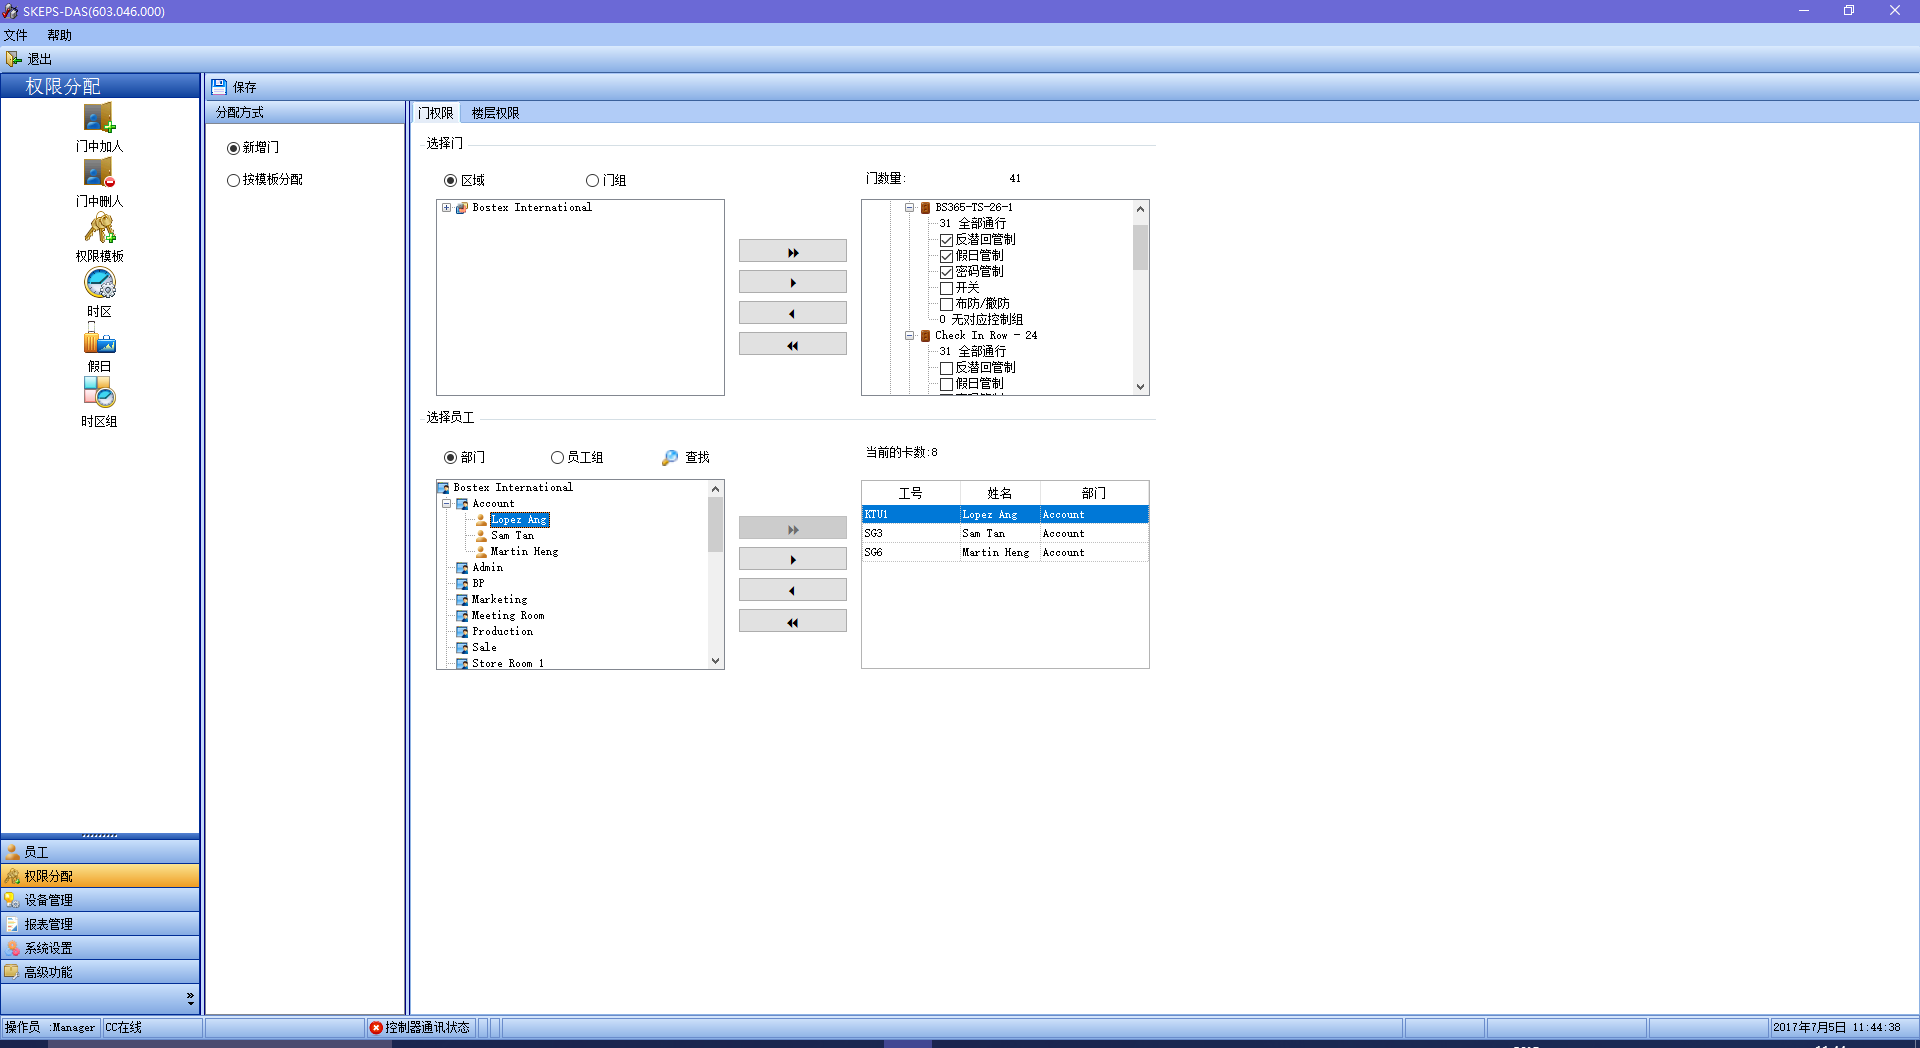This screenshot has width=1920, height=1048.
Task: Expand the Bostex International area node
Action: (446, 208)
